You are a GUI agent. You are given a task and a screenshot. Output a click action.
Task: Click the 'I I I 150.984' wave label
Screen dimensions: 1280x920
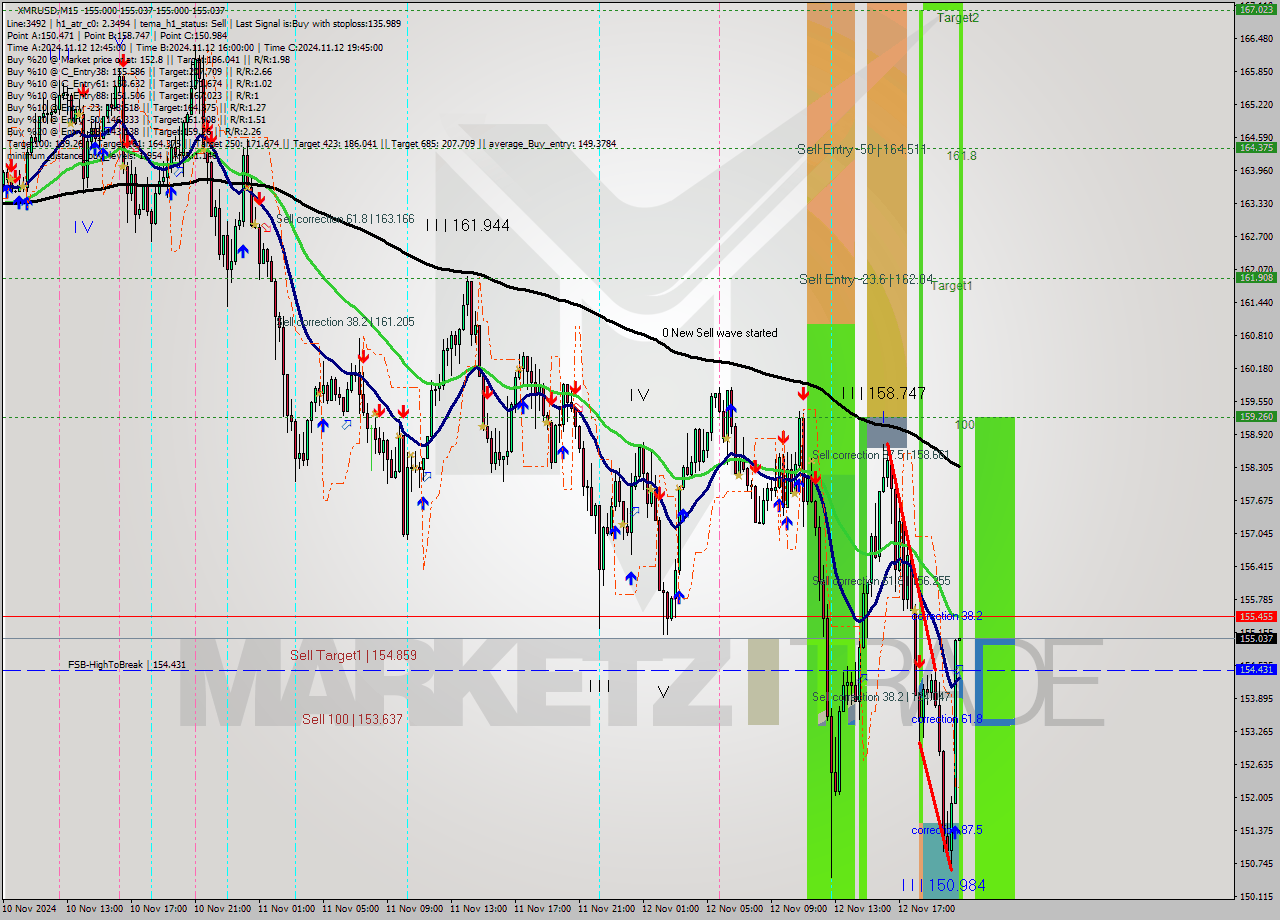coord(943,885)
